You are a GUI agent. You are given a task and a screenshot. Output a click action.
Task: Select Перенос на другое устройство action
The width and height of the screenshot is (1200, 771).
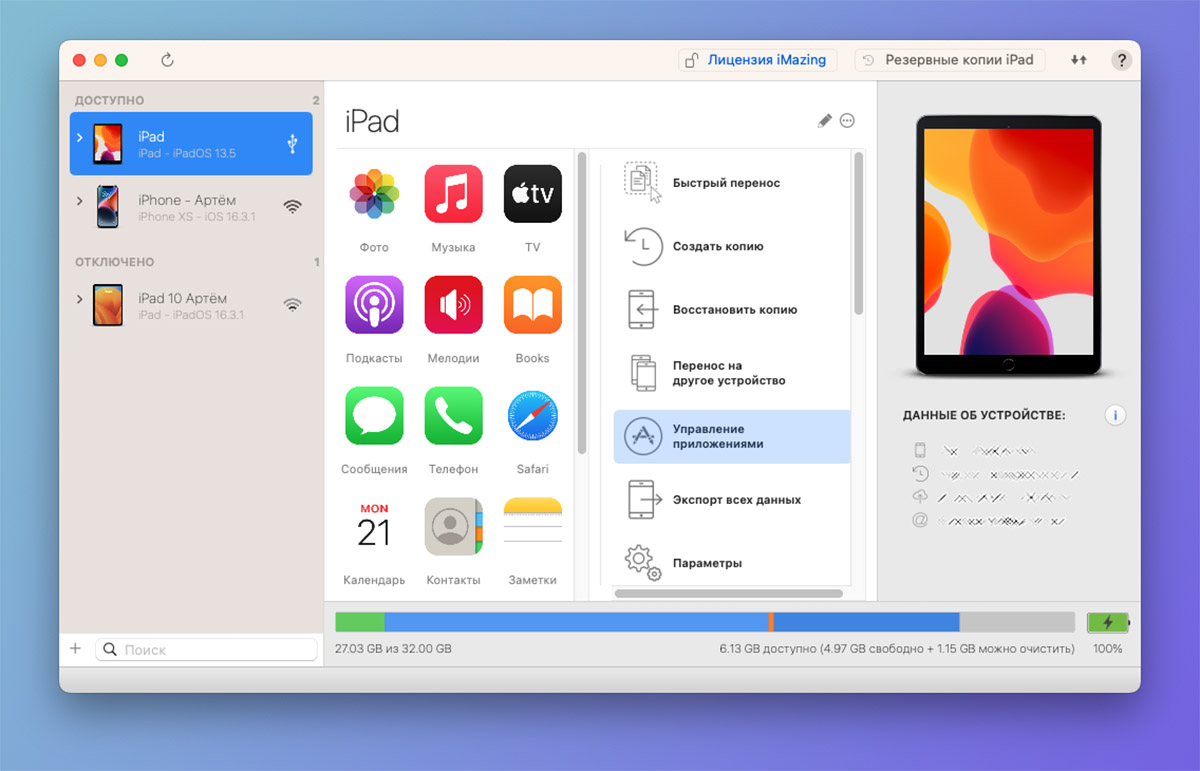click(732, 373)
